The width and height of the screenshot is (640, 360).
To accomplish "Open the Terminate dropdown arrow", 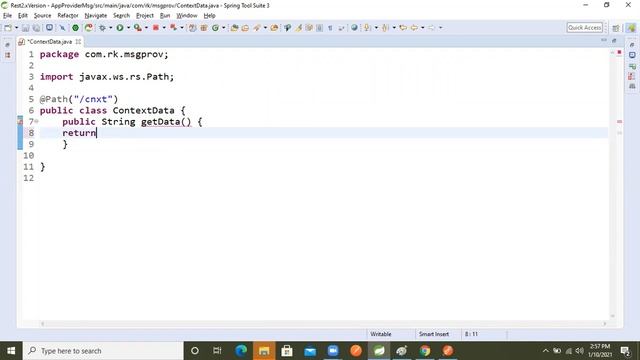I will tap(164, 28).
